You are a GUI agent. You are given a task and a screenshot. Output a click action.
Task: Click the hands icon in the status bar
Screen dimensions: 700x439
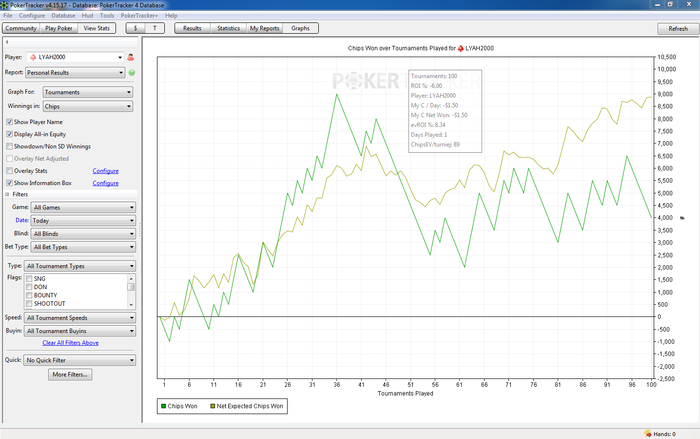[x=646, y=433]
